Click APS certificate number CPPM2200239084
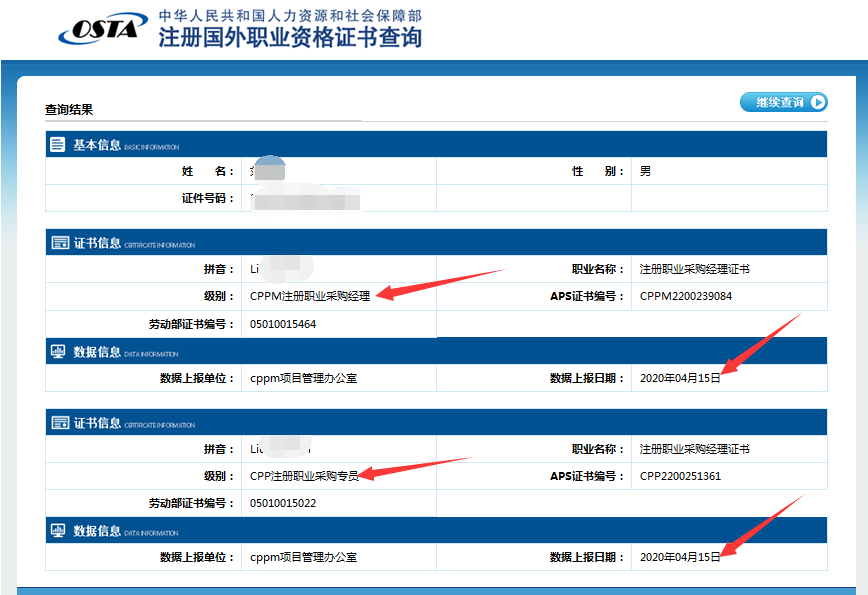Viewport: 868px width, 595px height. coord(685,297)
